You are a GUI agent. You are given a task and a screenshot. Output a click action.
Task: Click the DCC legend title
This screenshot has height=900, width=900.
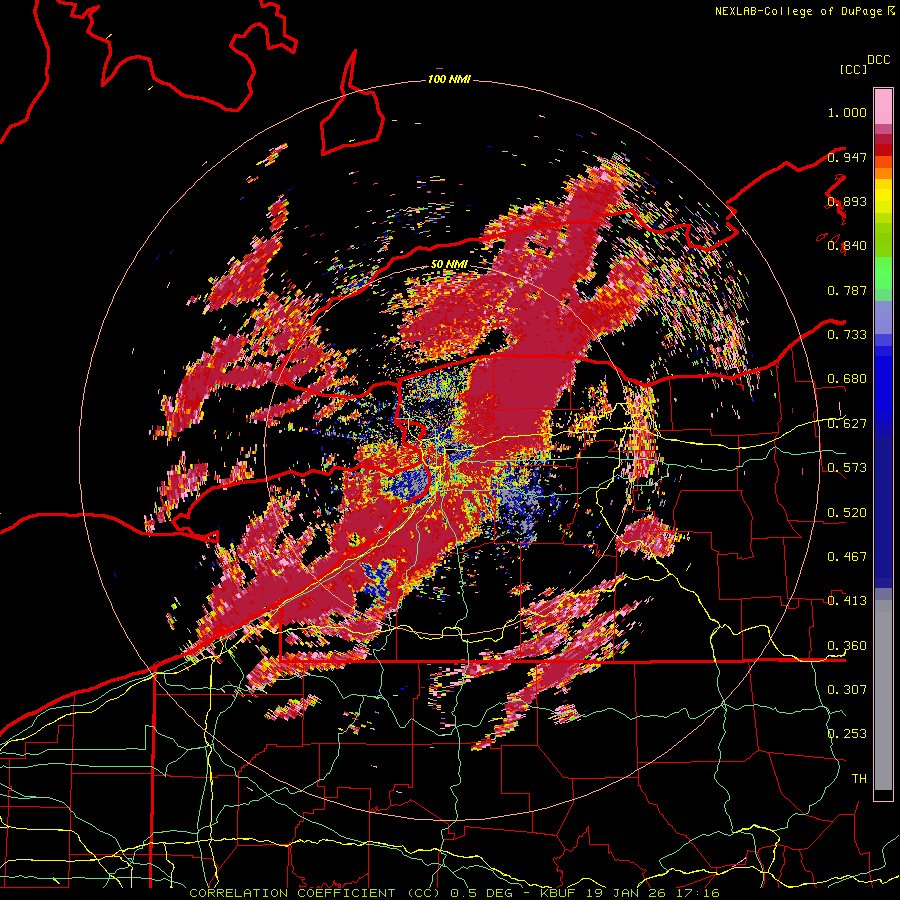point(878,59)
